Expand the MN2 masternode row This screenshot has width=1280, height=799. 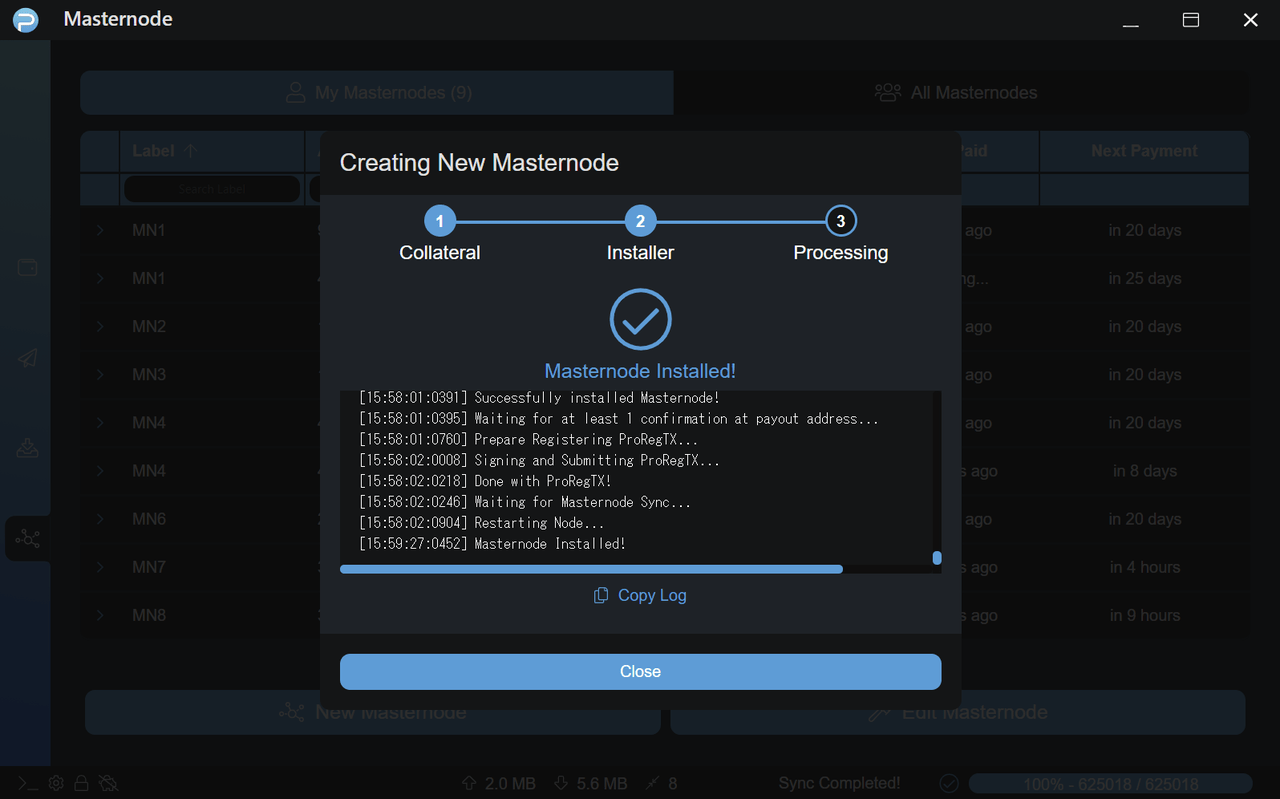point(100,327)
